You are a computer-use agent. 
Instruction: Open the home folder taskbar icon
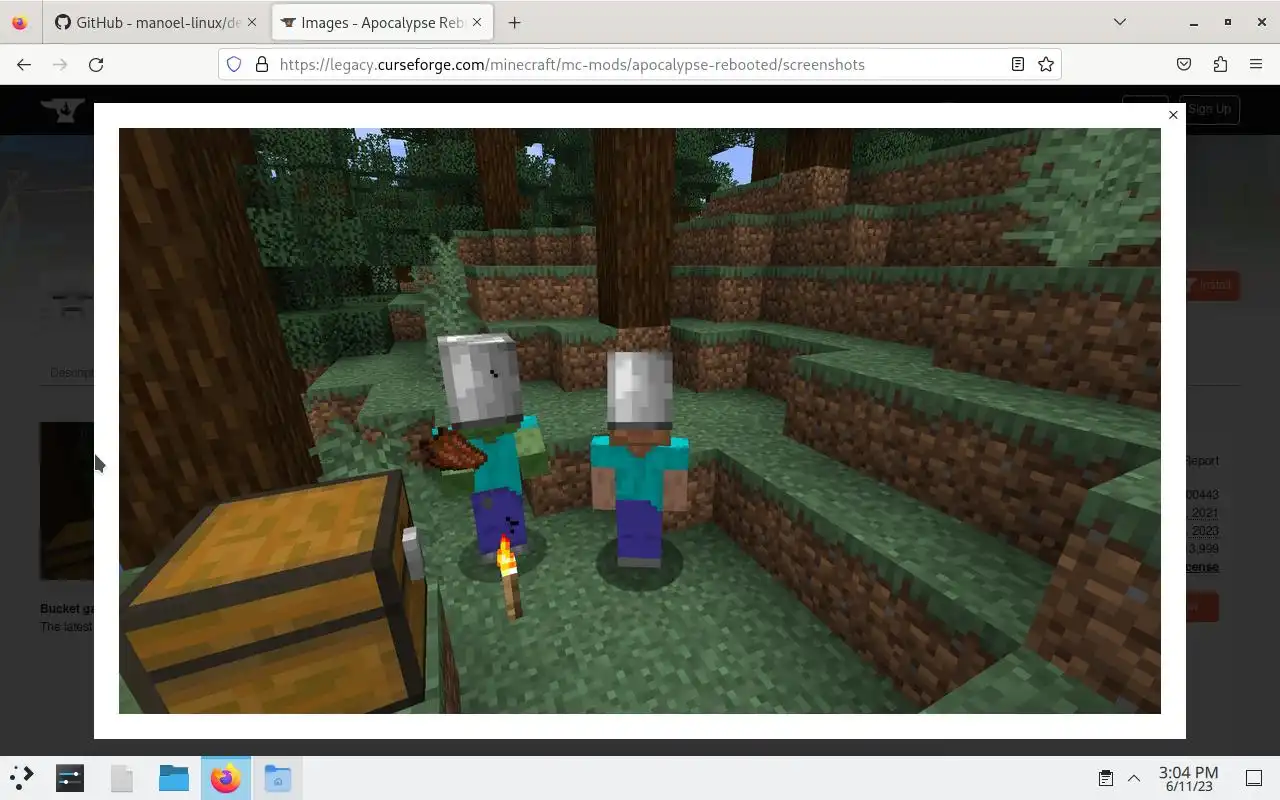(x=278, y=777)
